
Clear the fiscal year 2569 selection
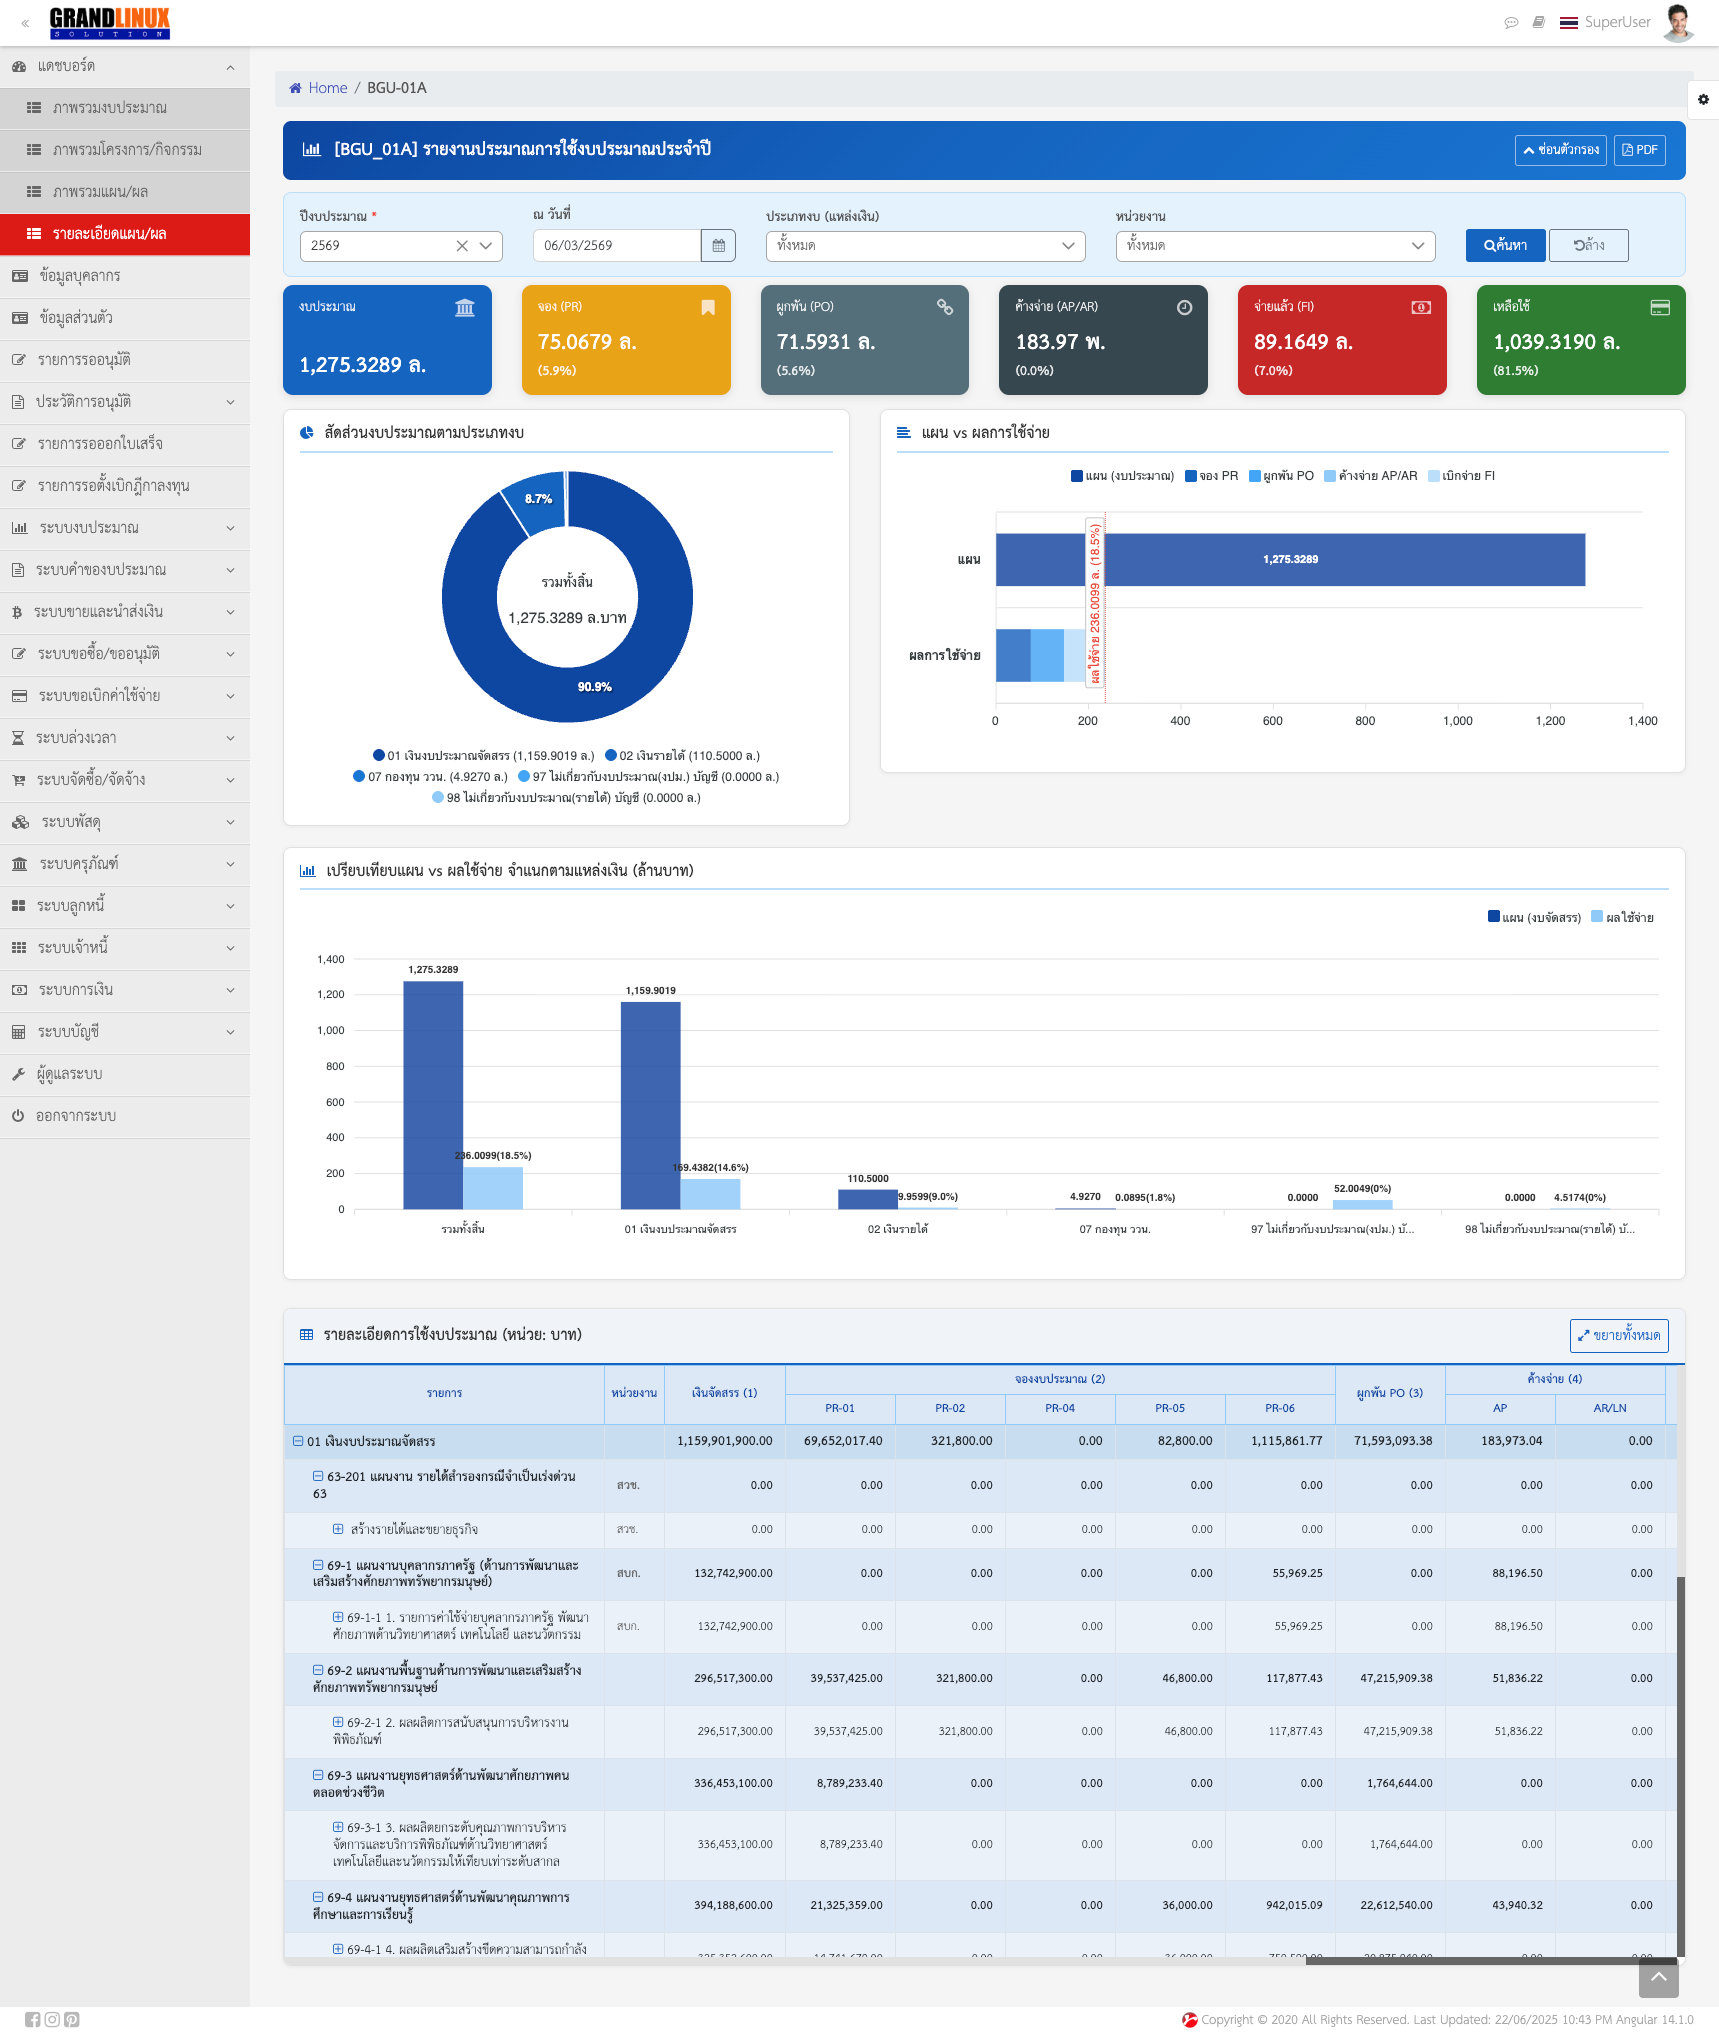tap(462, 245)
